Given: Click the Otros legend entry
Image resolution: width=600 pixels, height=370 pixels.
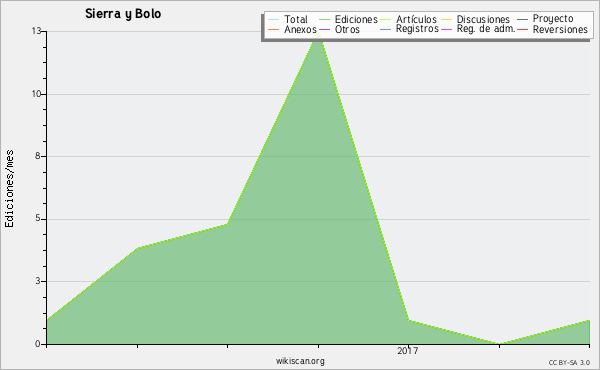Looking at the screenshot, I should click(339, 29).
